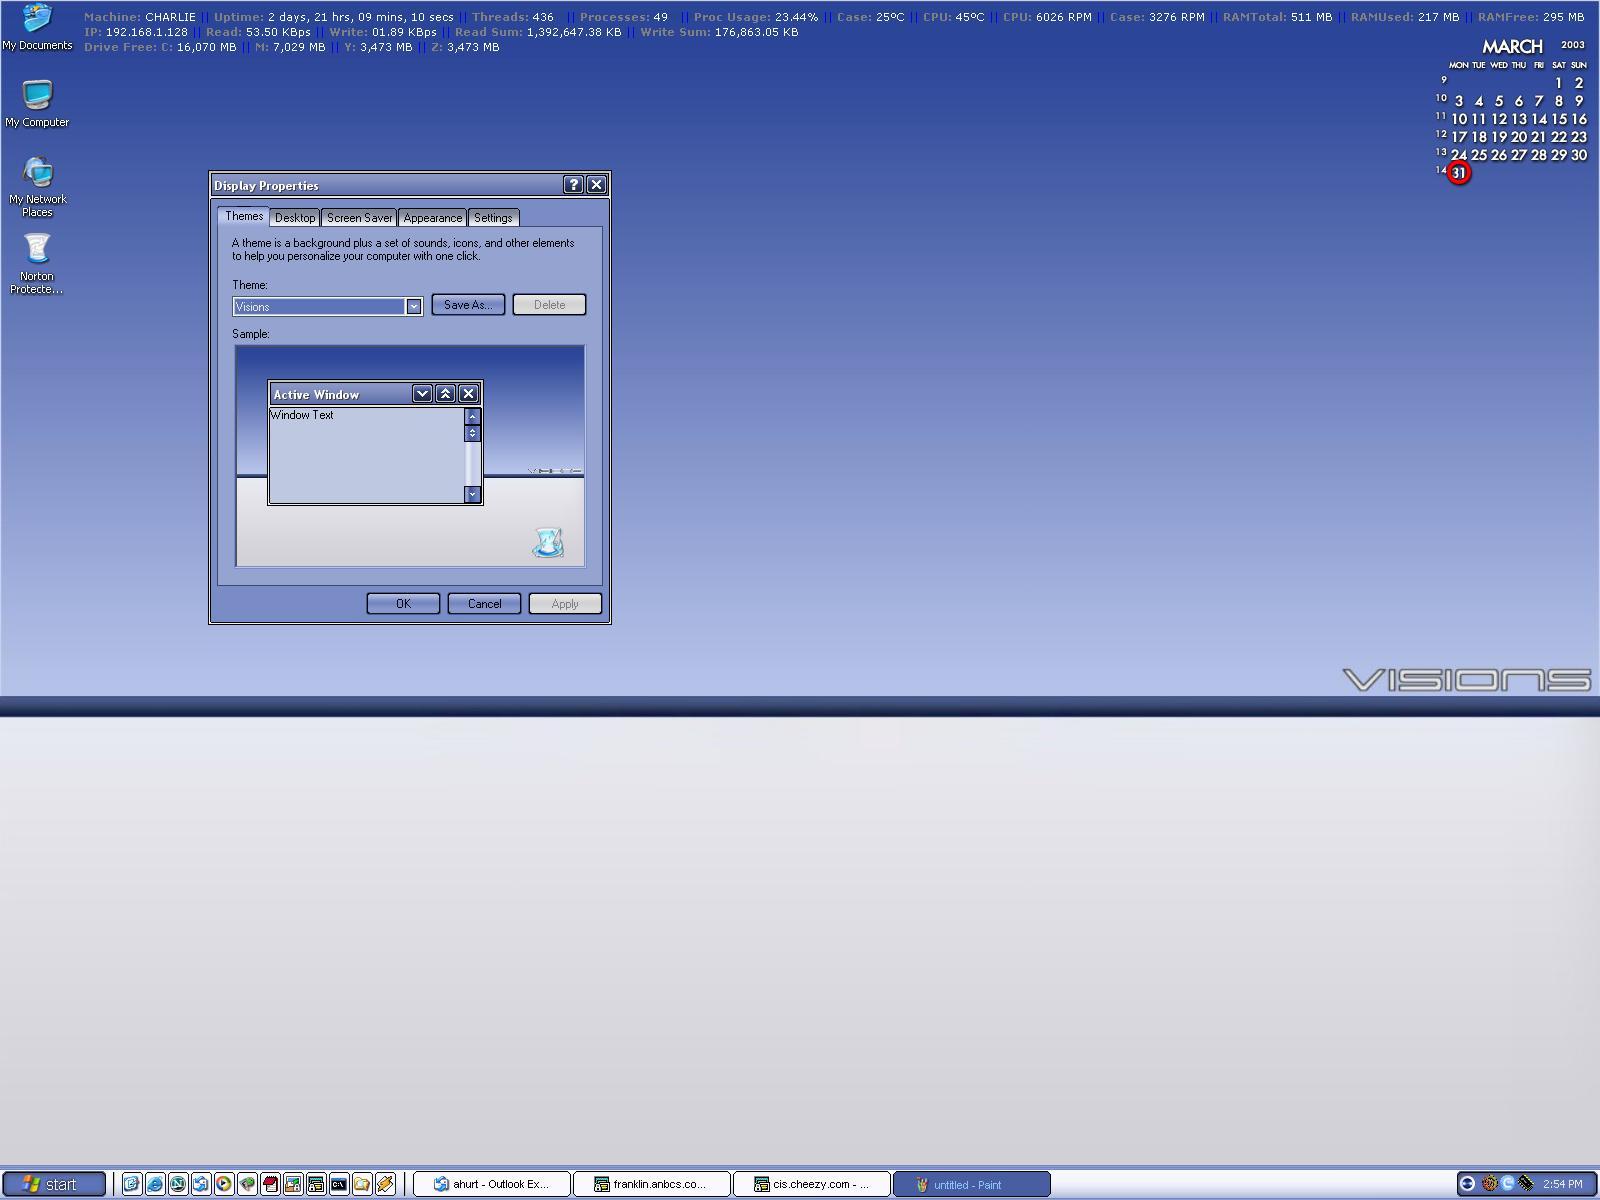Switch to the Settings tab
Viewport: 1600px width, 1200px height.
tap(493, 218)
